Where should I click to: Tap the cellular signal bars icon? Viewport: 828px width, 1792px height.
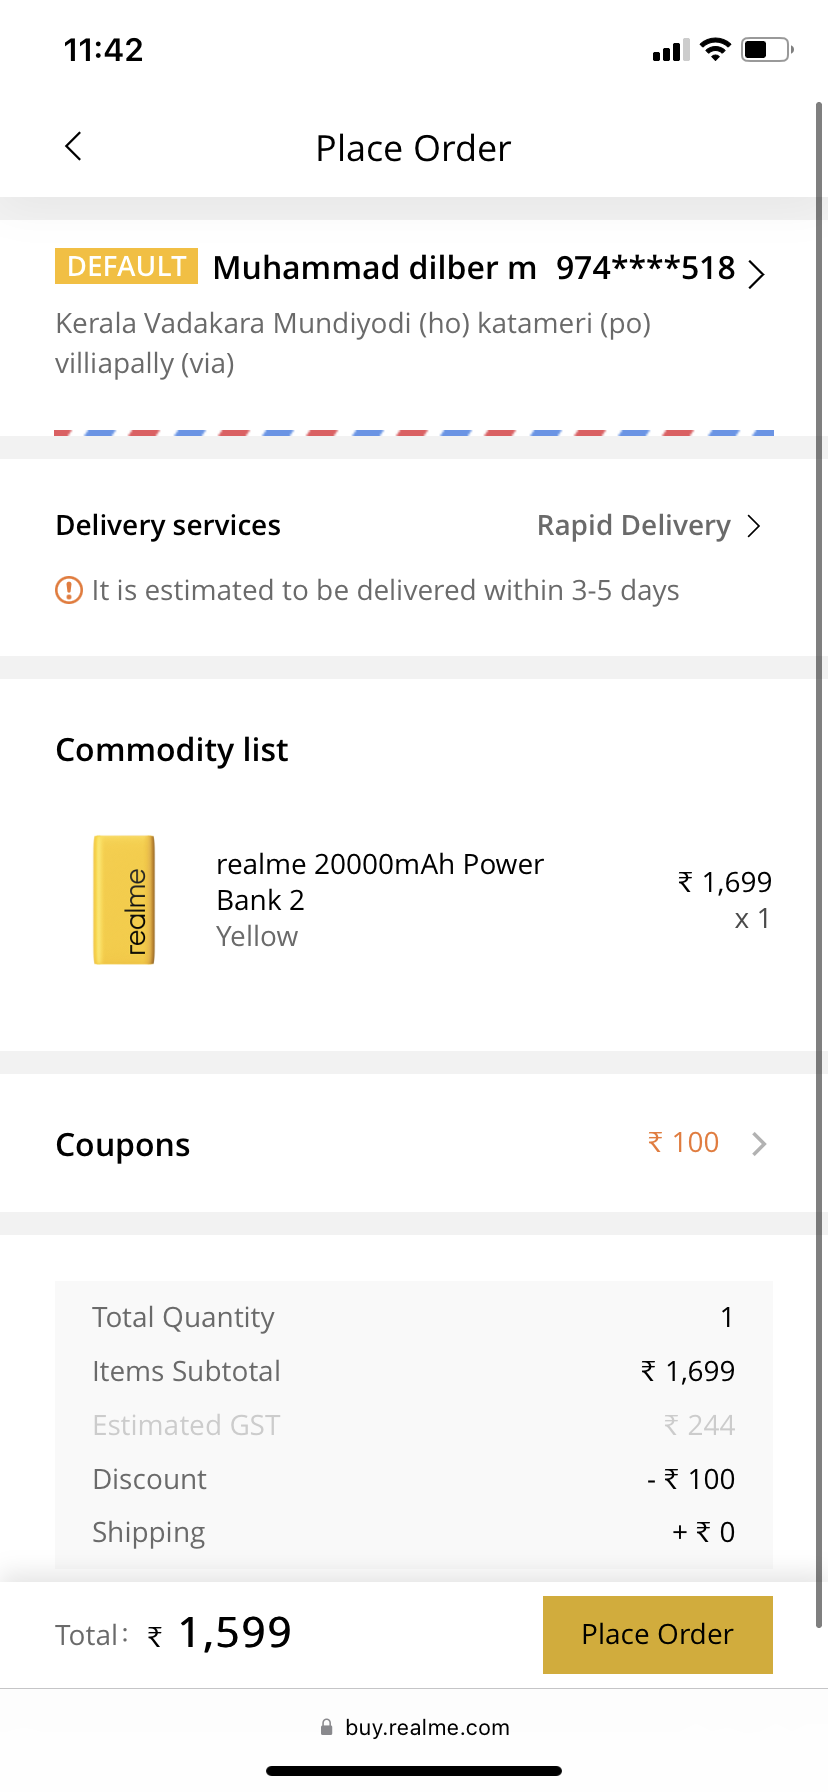670,51
